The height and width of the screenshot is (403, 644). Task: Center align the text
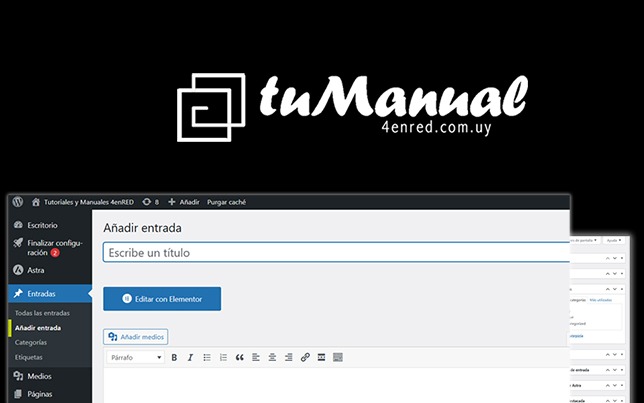pos(272,357)
